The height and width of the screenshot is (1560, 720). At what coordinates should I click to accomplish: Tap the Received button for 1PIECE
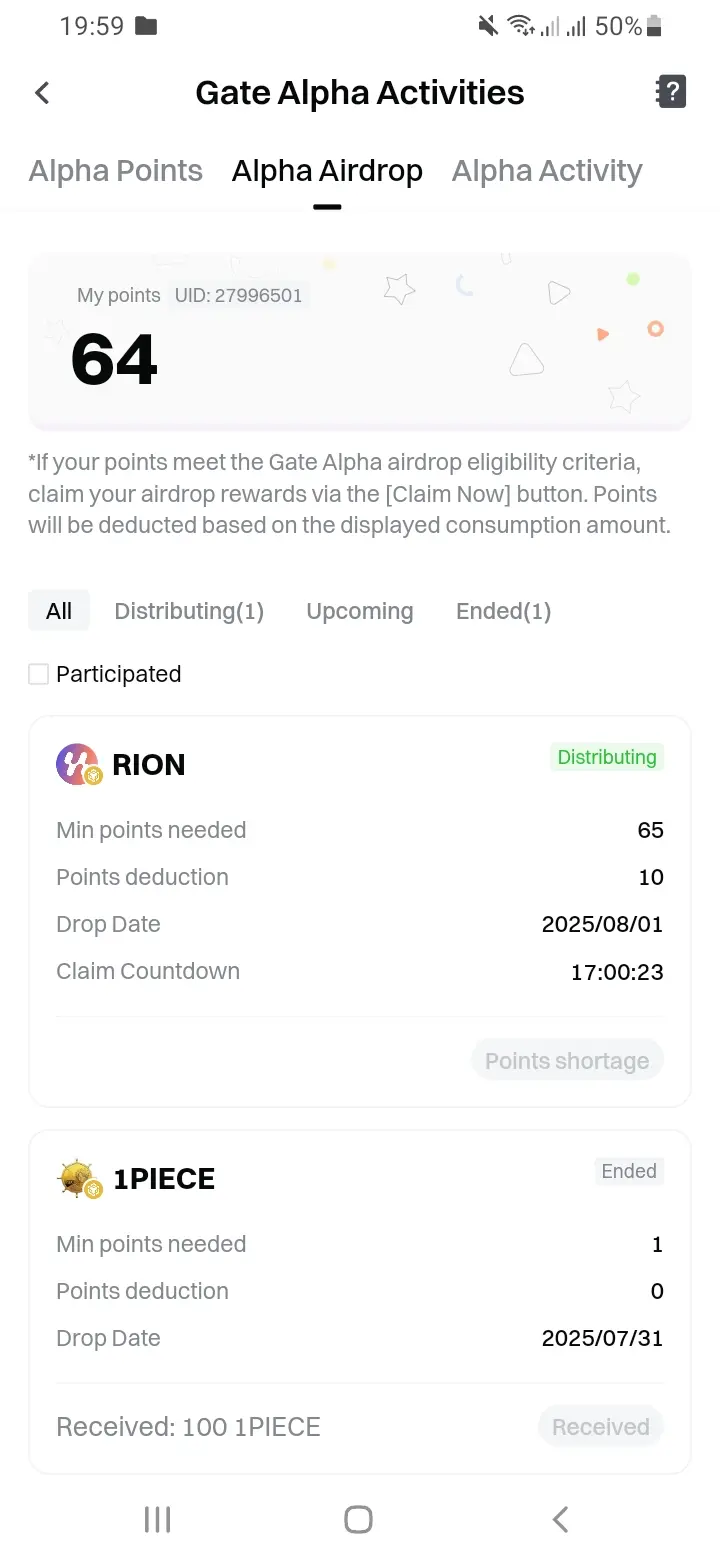point(601,1427)
